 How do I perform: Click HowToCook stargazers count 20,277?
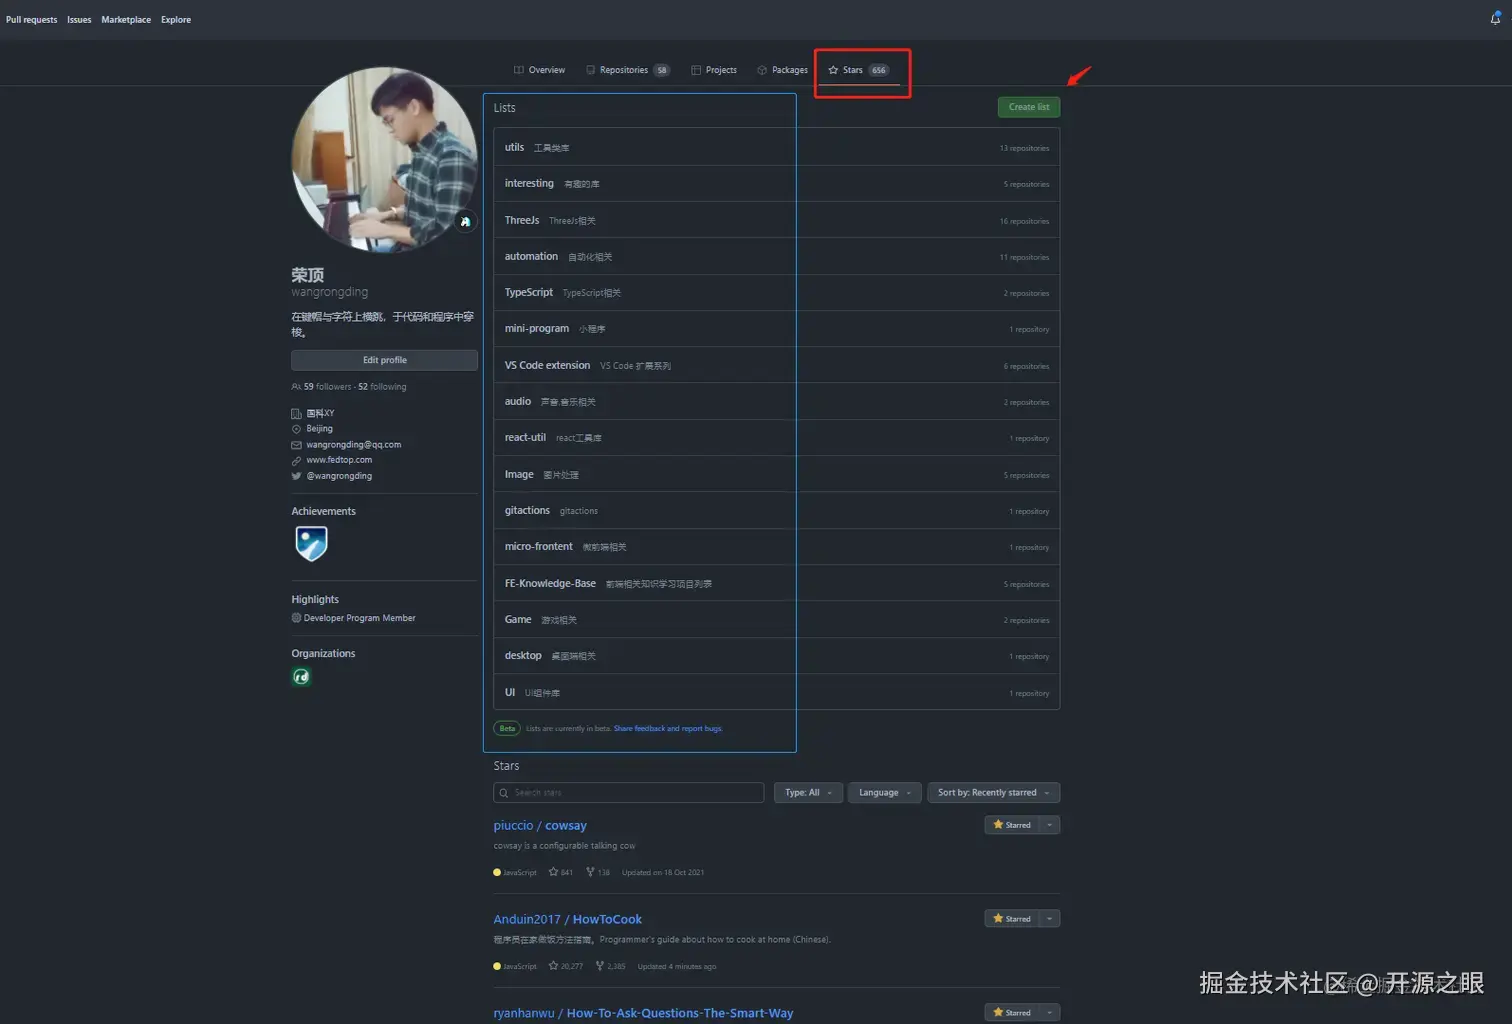(x=565, y=966)
